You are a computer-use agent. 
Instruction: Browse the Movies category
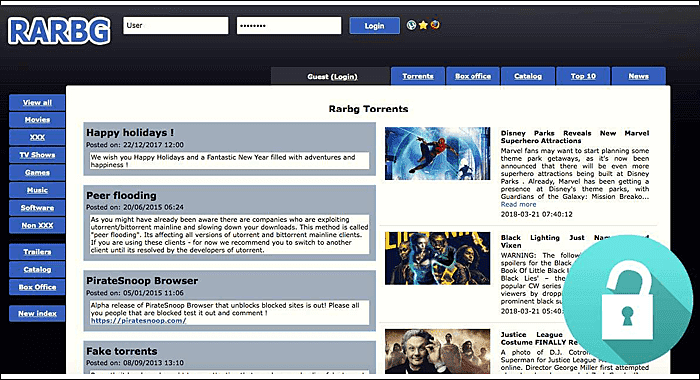click(x=37, y=120)
